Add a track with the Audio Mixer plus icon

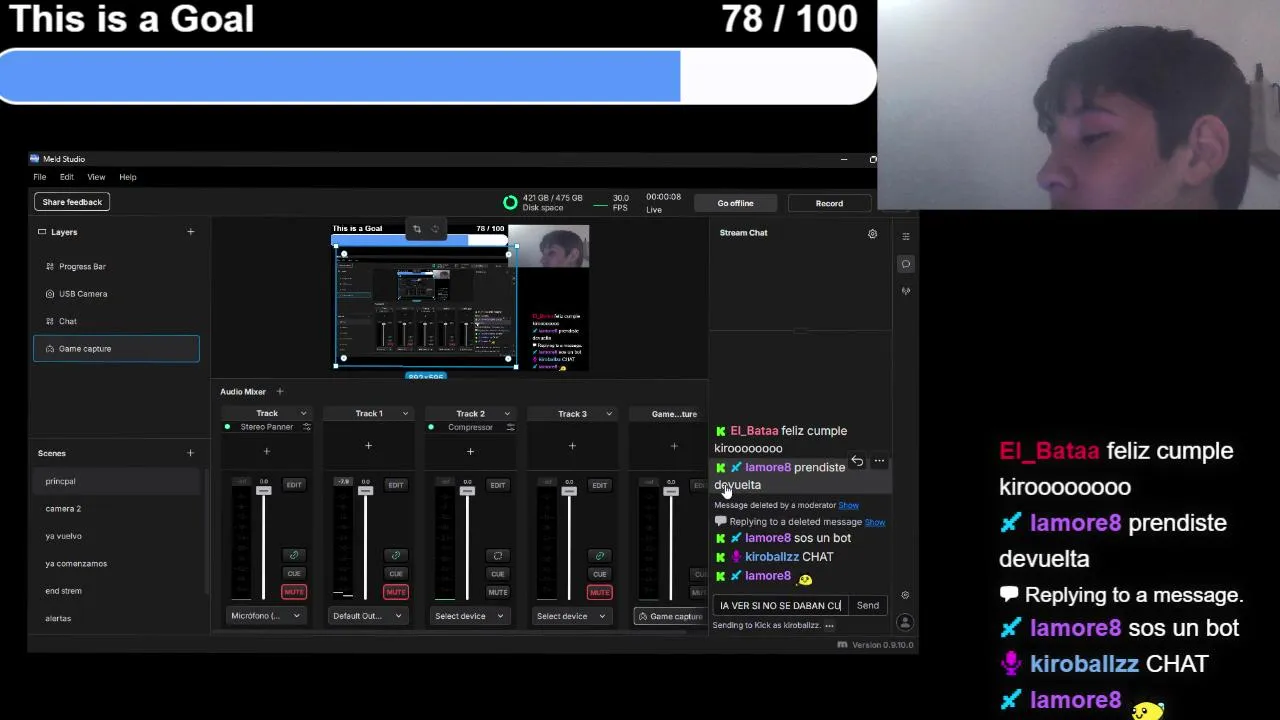point(280,392)
